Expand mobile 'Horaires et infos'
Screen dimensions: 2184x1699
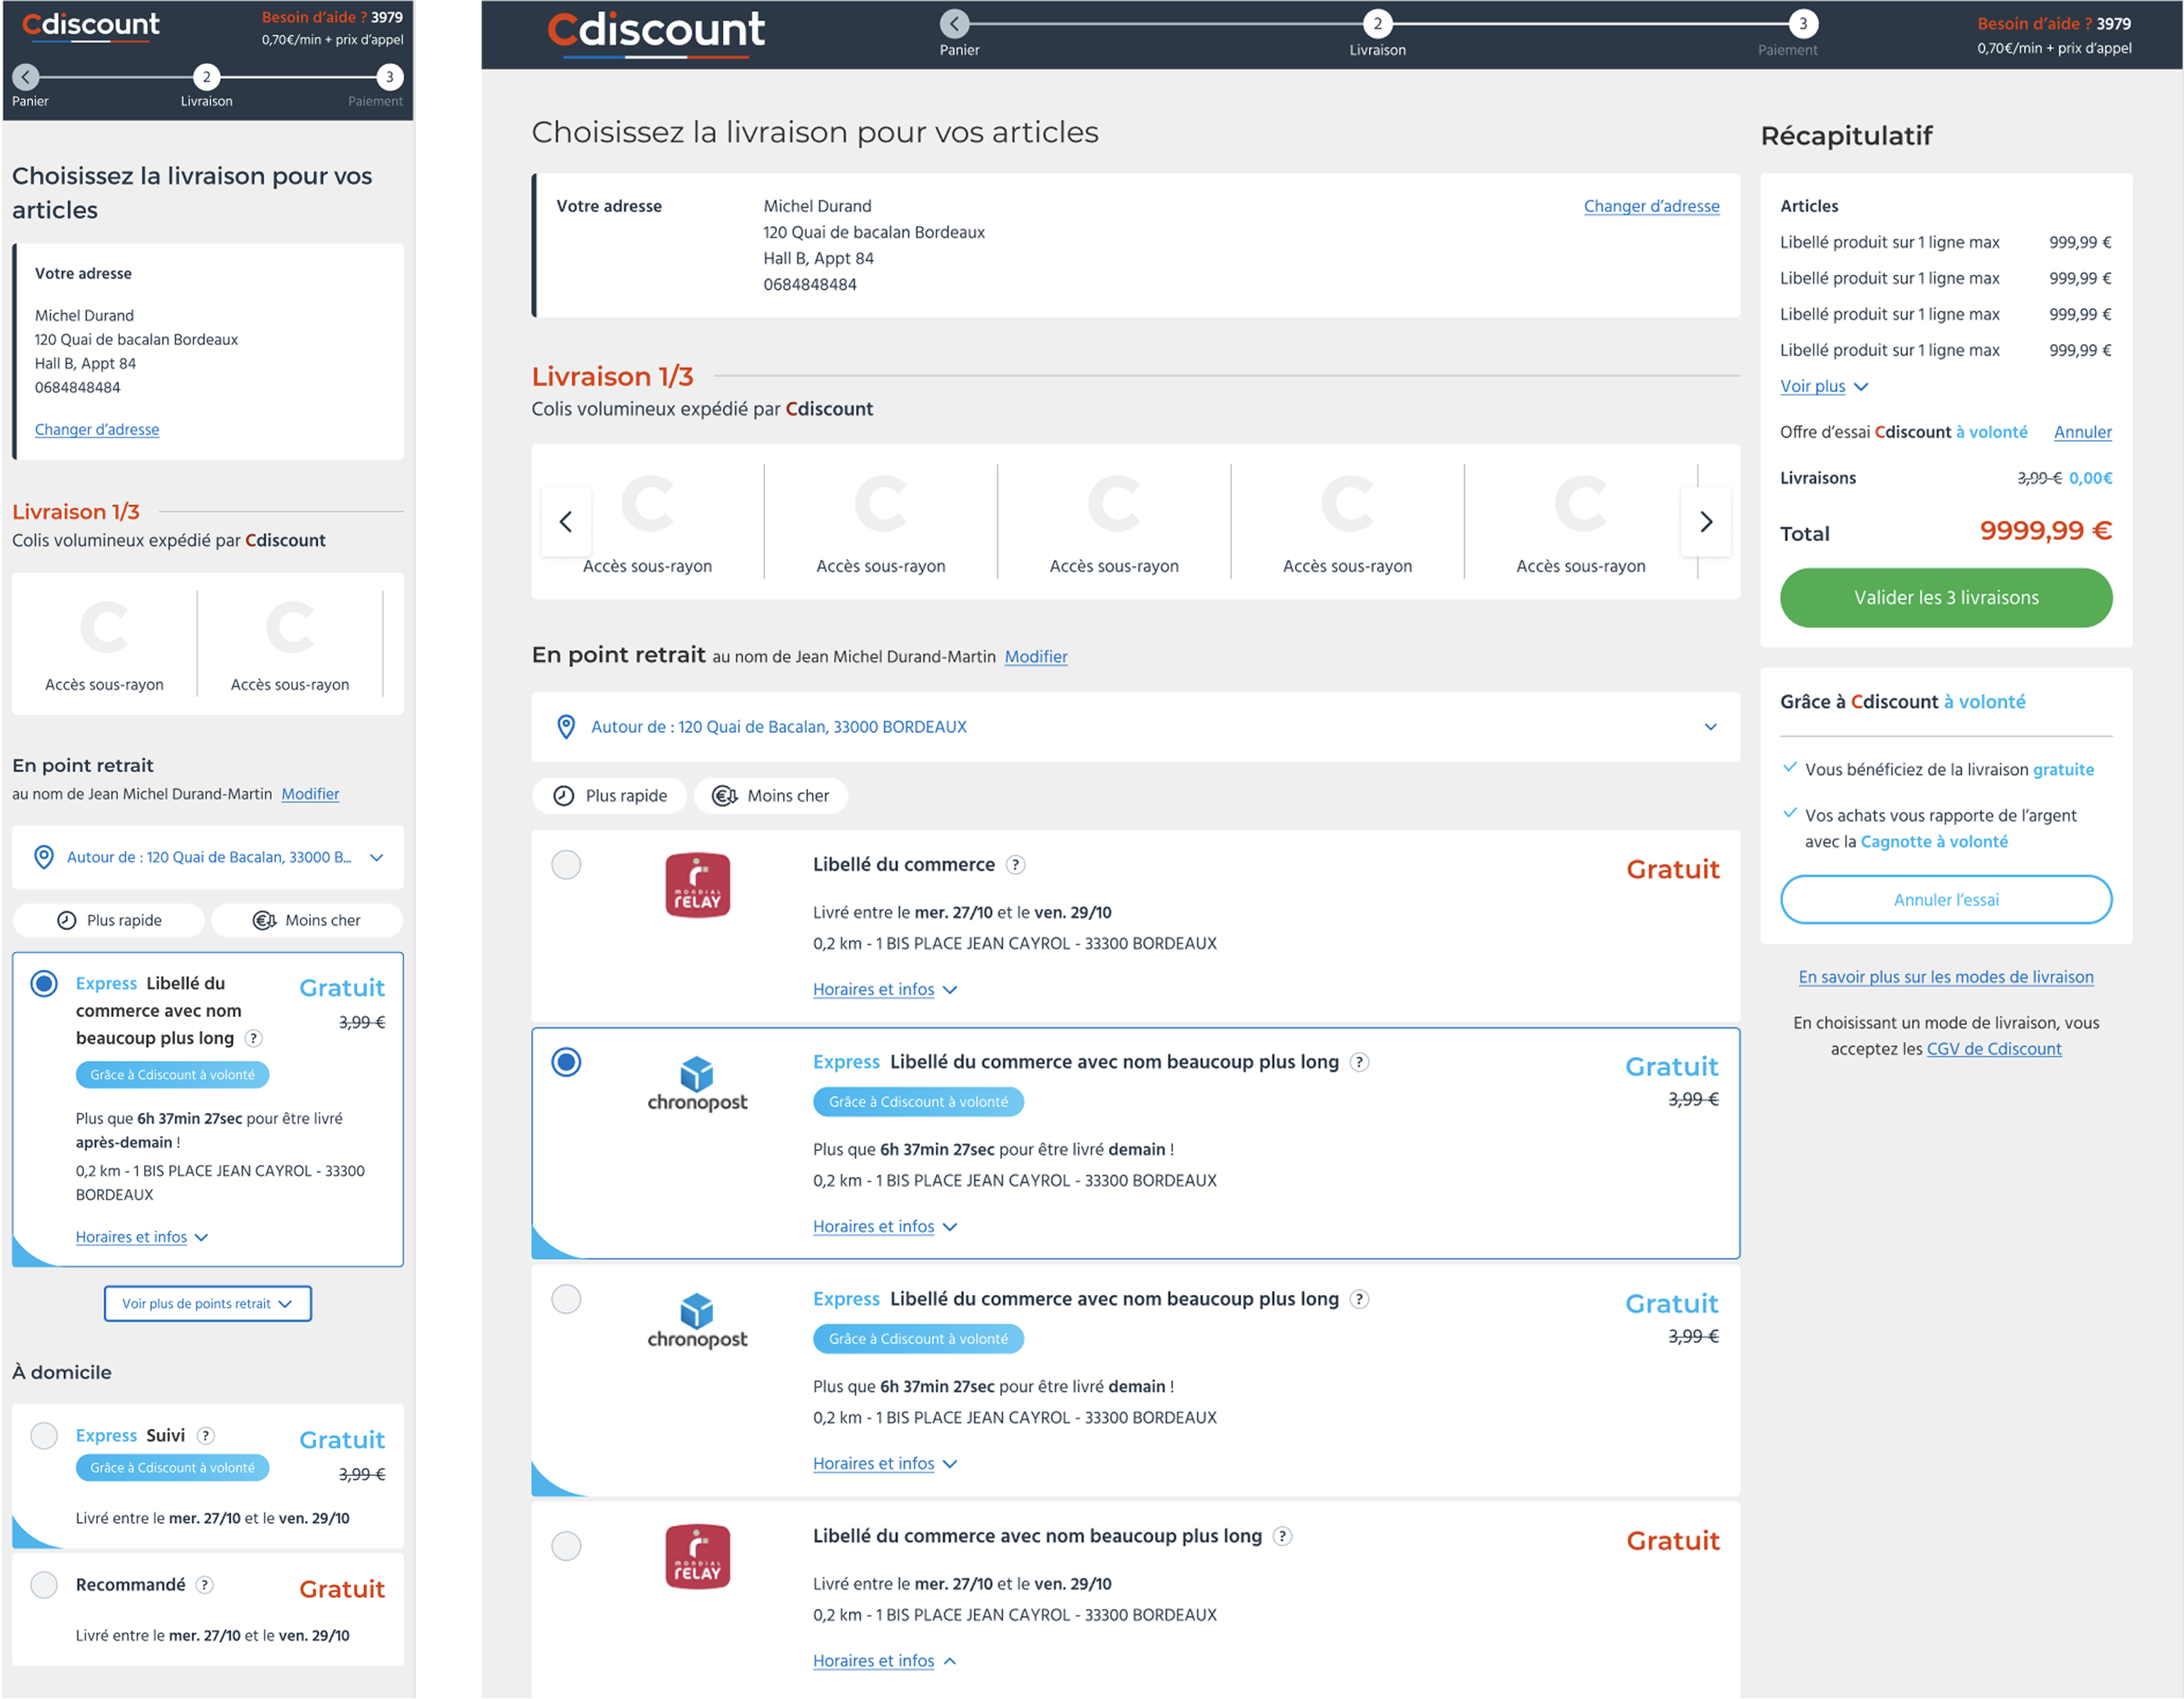[x=142, y=1238]
